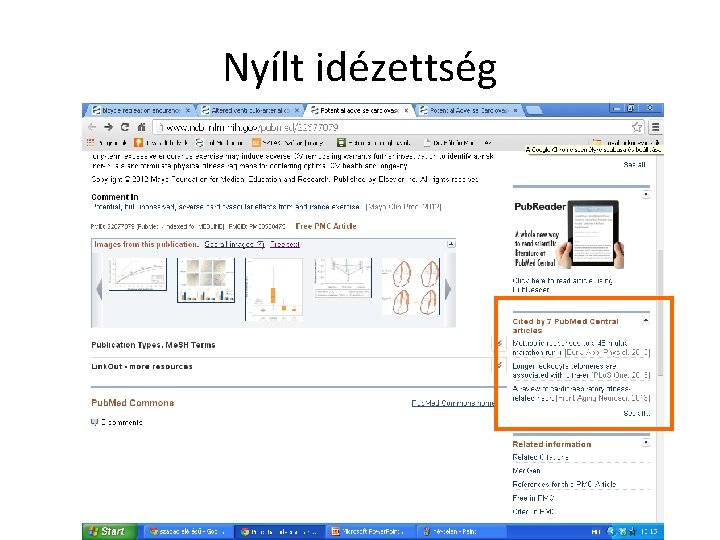Click the taskbar language indicator 'HU'
The image size is (720, 540).
(x=596, y=531)
